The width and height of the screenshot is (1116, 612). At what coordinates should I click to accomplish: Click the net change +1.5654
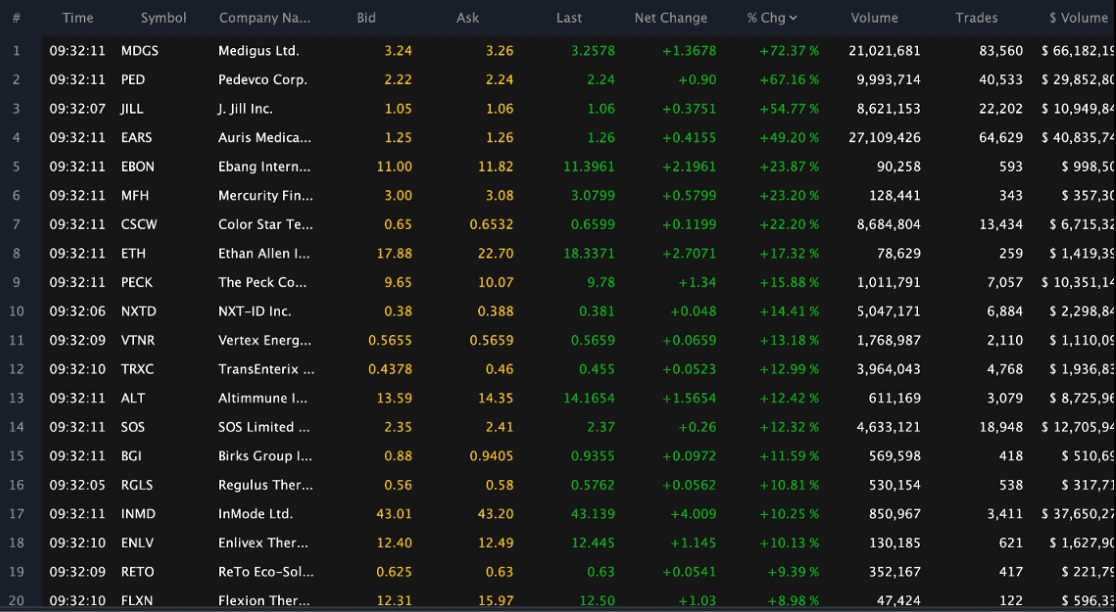(x=690, y=399)
